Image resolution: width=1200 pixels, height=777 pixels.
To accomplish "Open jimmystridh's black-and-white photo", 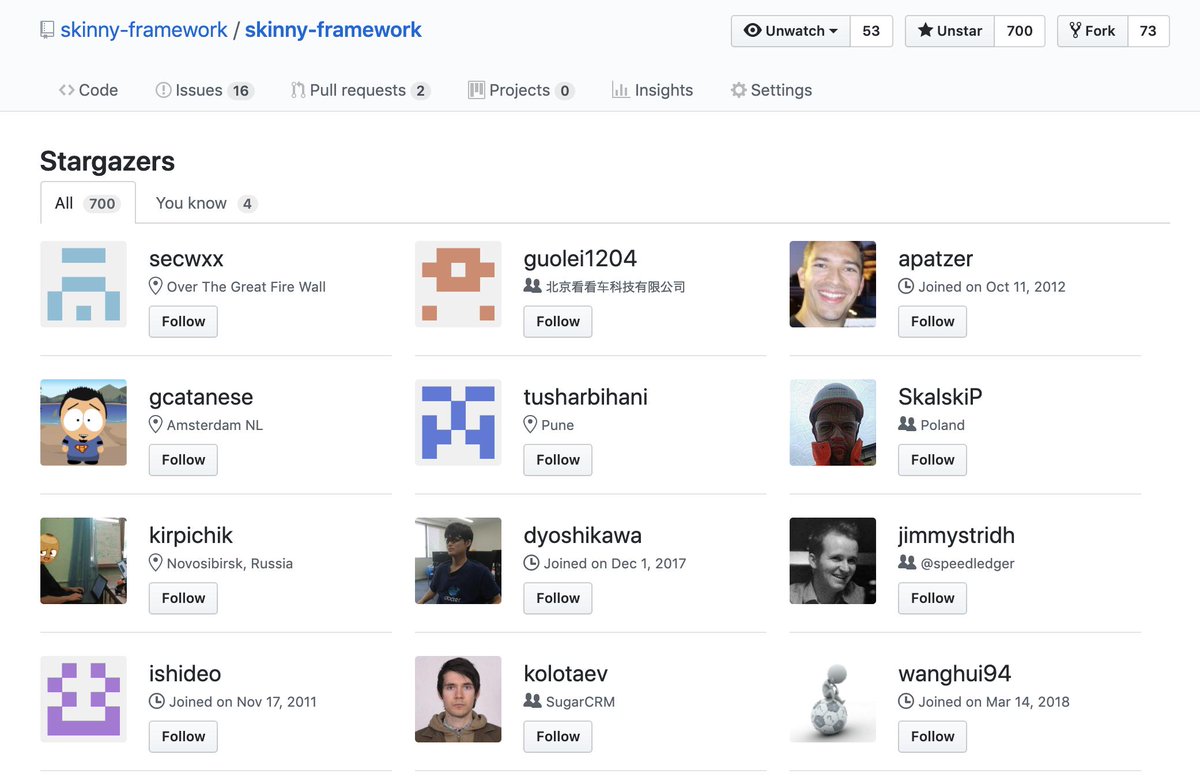I will 833,561.
